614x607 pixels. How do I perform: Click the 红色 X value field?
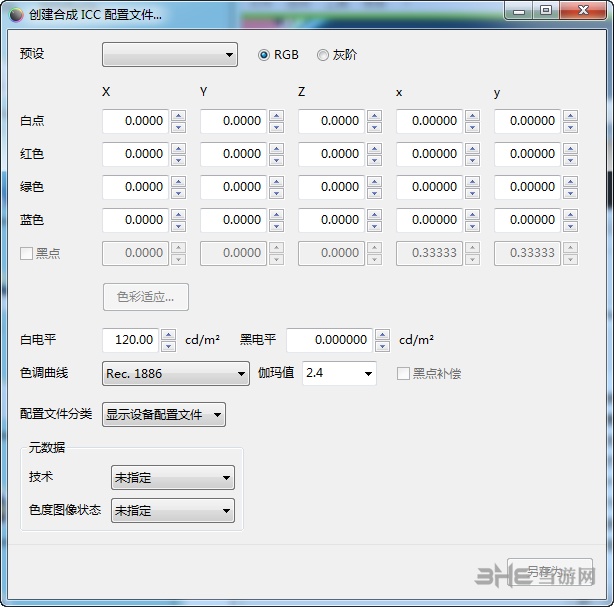135,154
